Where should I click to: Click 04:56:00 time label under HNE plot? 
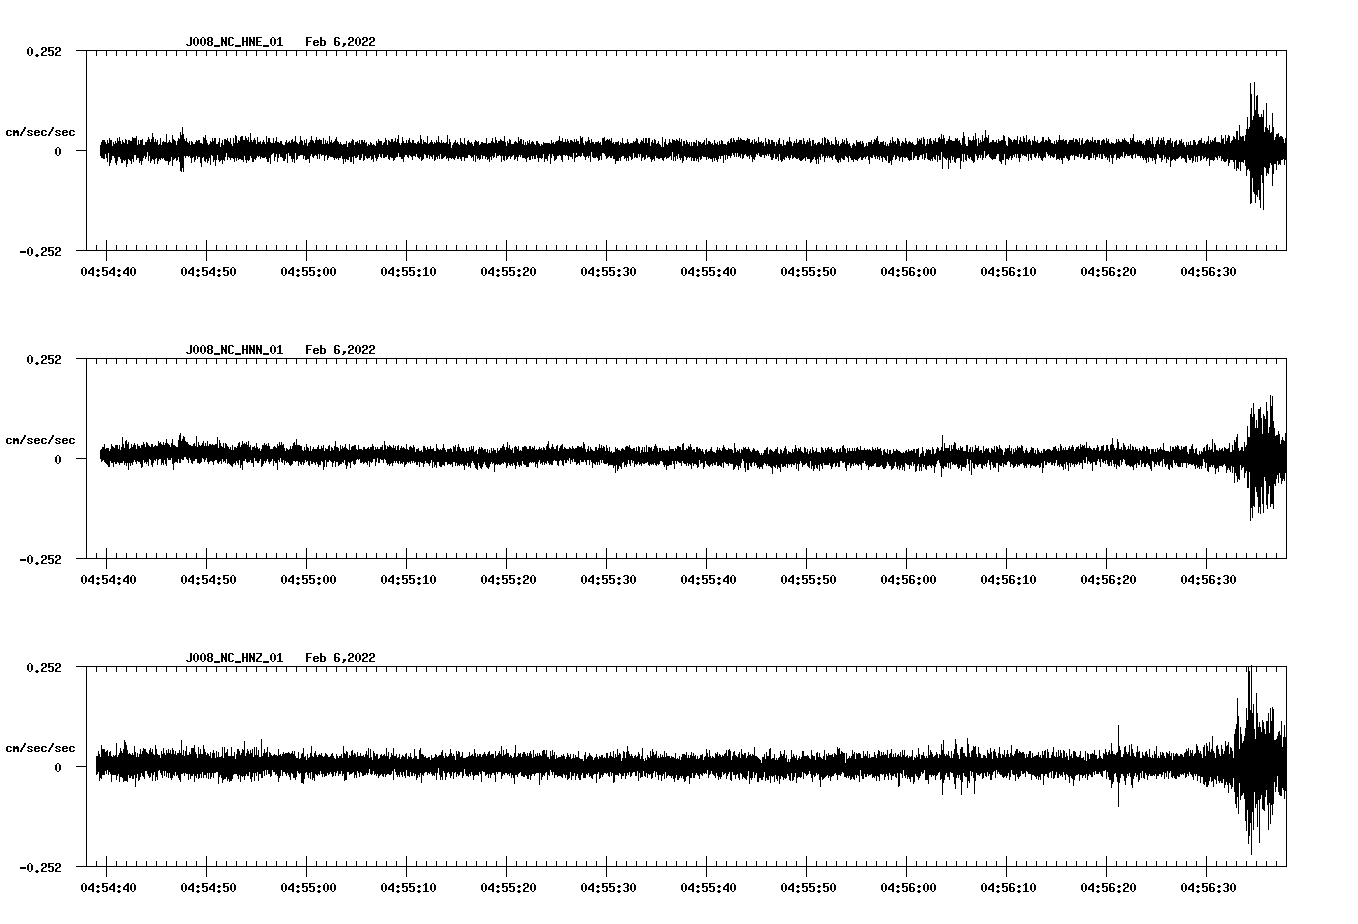[908, 272]
